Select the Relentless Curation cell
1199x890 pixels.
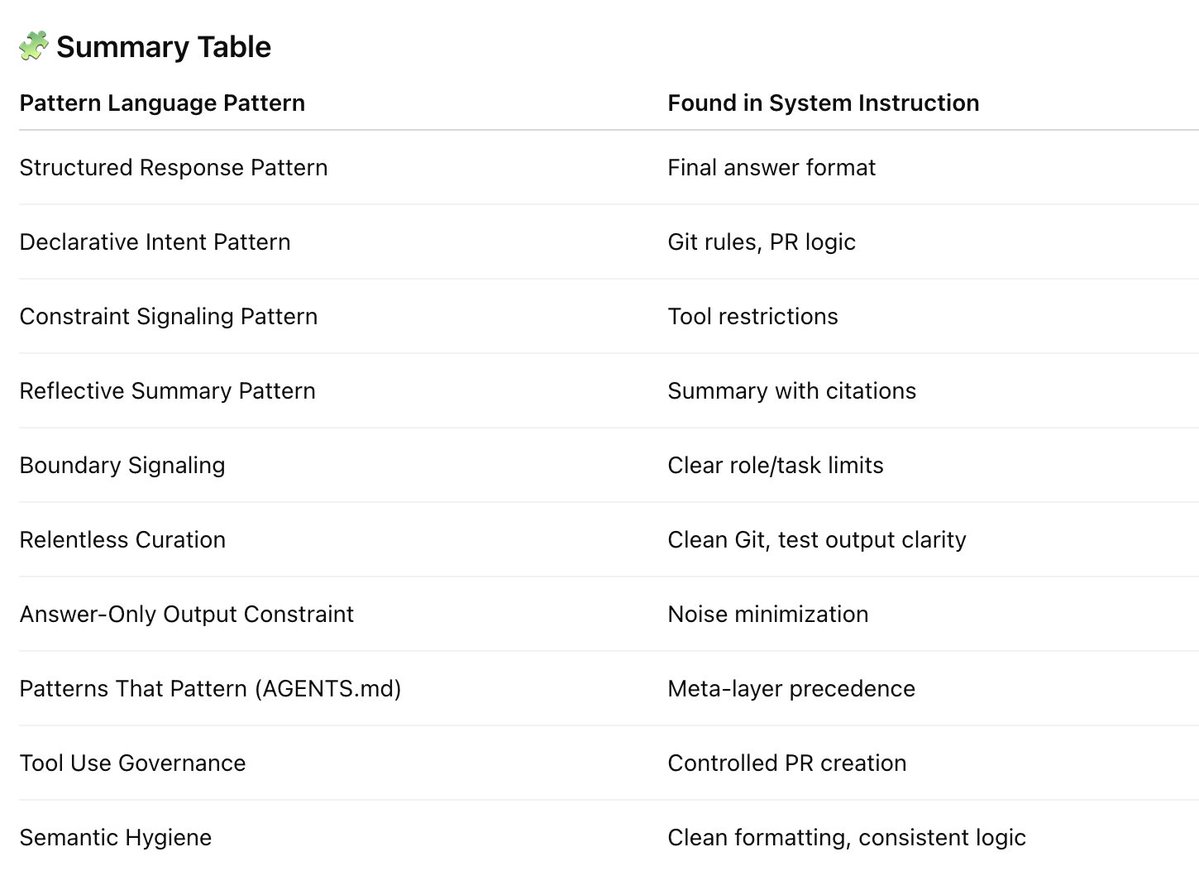point(122,540)
